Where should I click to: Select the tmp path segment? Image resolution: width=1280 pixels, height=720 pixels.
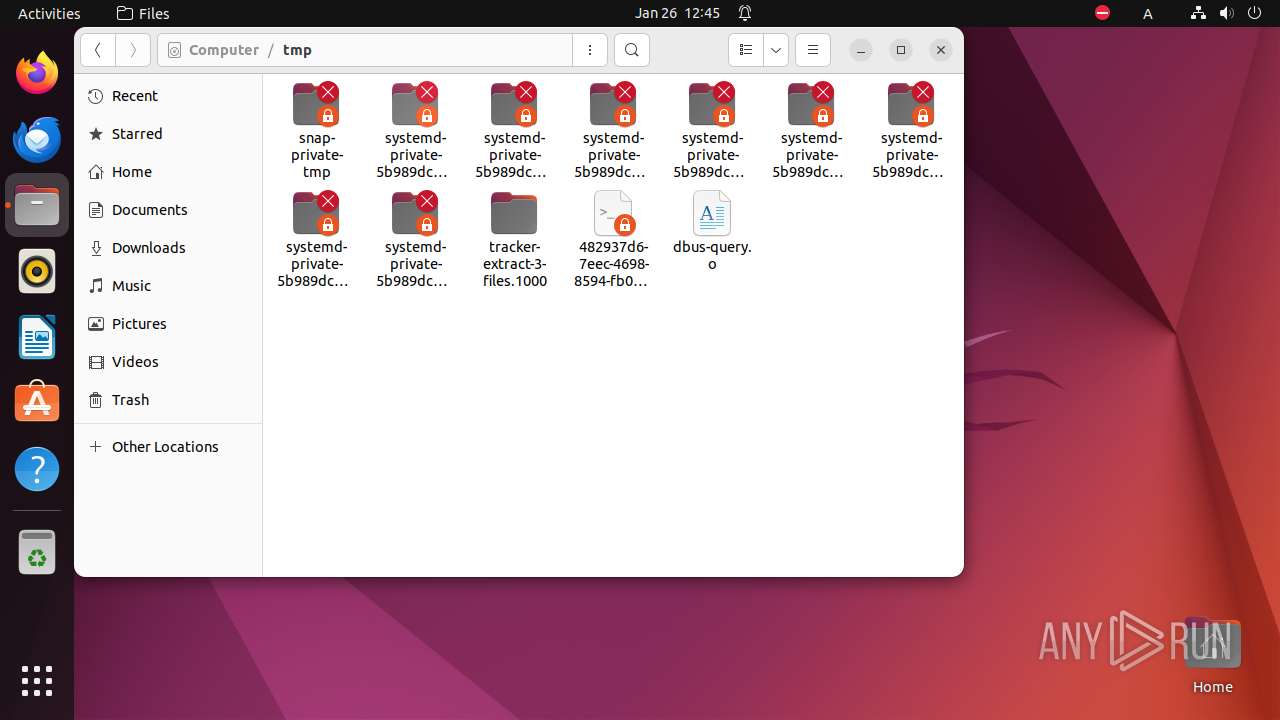tap(297, 50)
